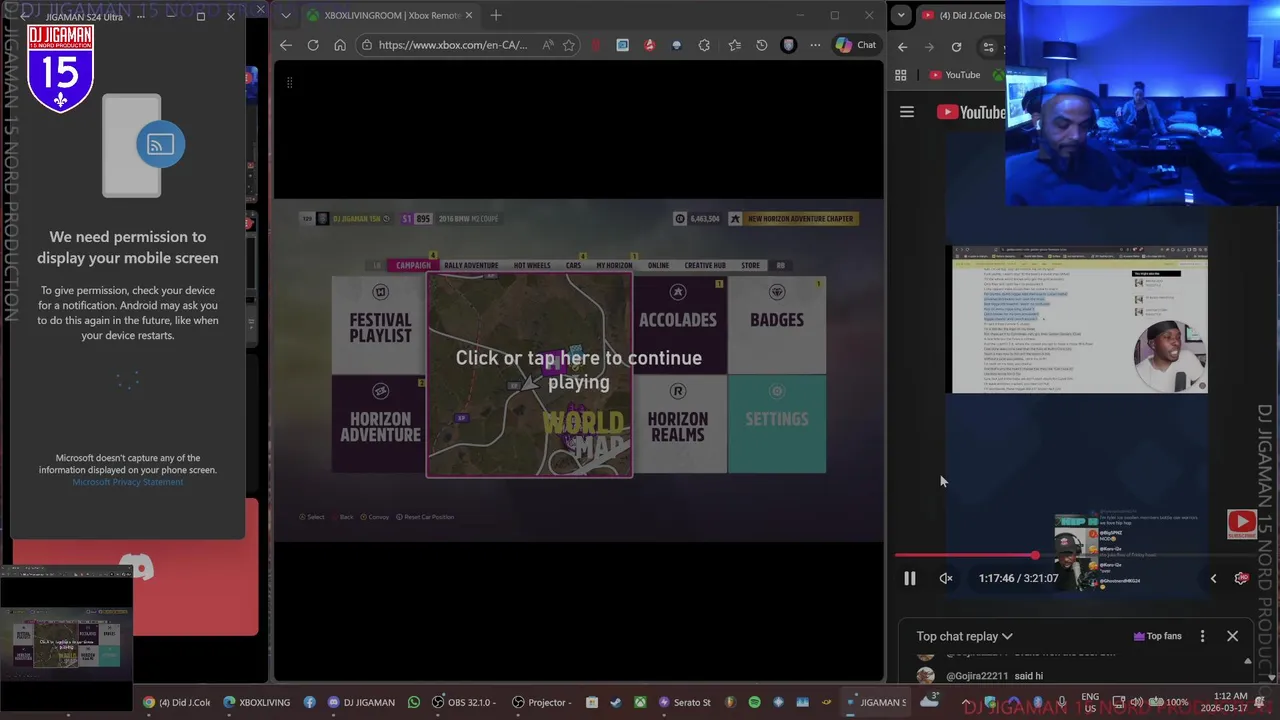The height and width of the screenshot is (720, 1280).
Task: Open Forza Settings tile
Action: coord(777,424)
